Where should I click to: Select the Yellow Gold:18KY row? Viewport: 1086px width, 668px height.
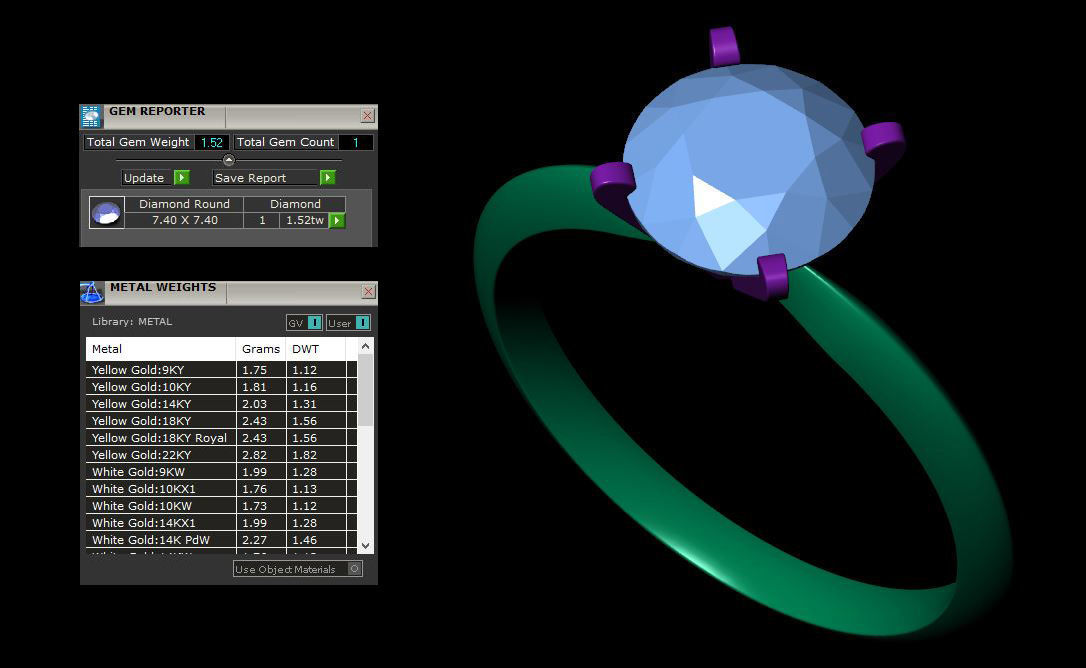[222, 421]
